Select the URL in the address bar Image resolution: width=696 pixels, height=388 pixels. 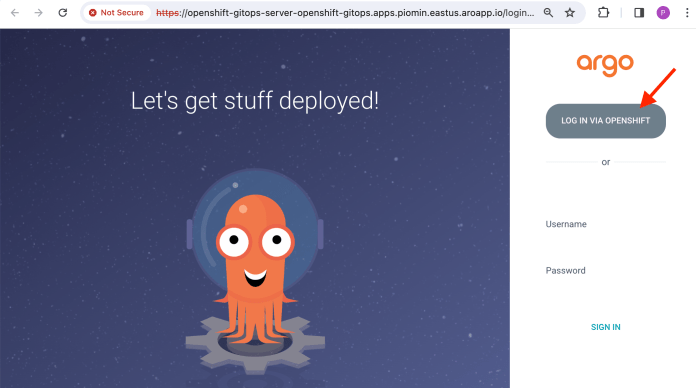coord(345,13)
